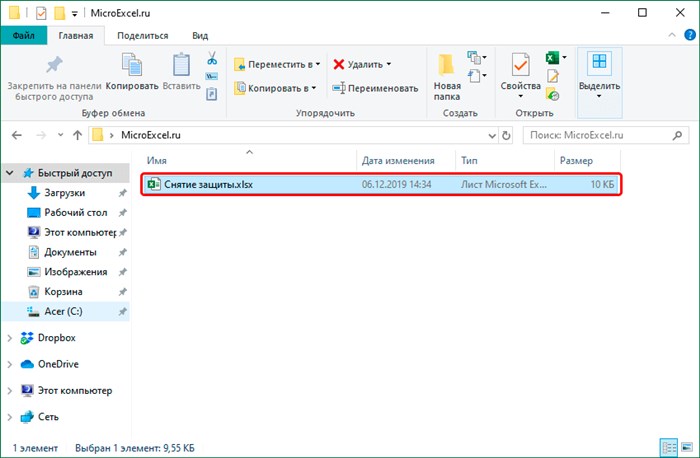Pin to Quick access ribbon button
Screen dimensions: 700x458
[54, 78]
